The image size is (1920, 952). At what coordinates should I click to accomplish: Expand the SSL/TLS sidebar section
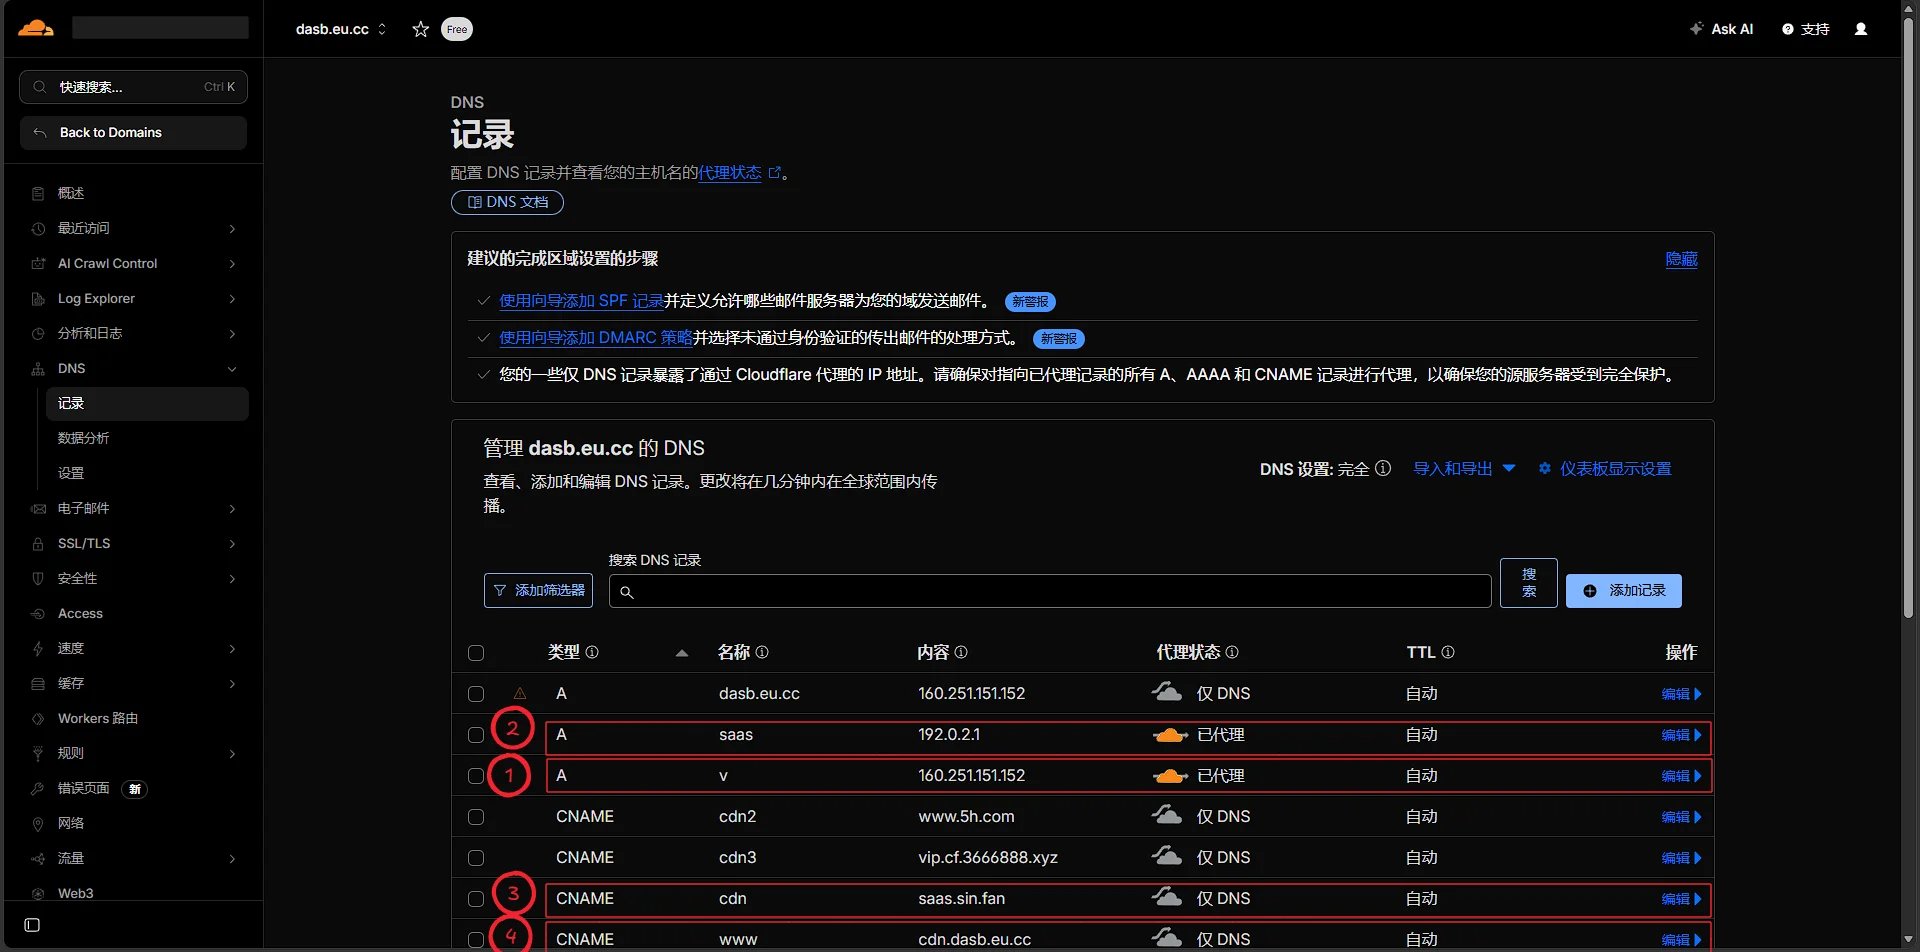click(x=232, y=544)
